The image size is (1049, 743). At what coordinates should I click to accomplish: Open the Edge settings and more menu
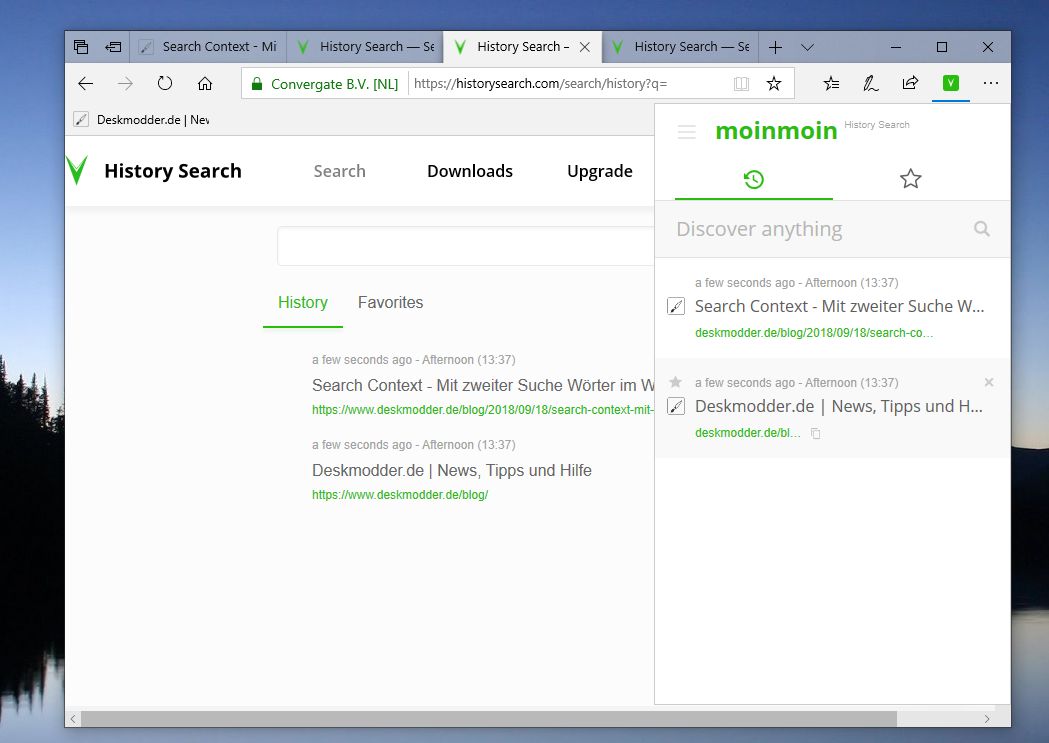(x=991, y=84)
